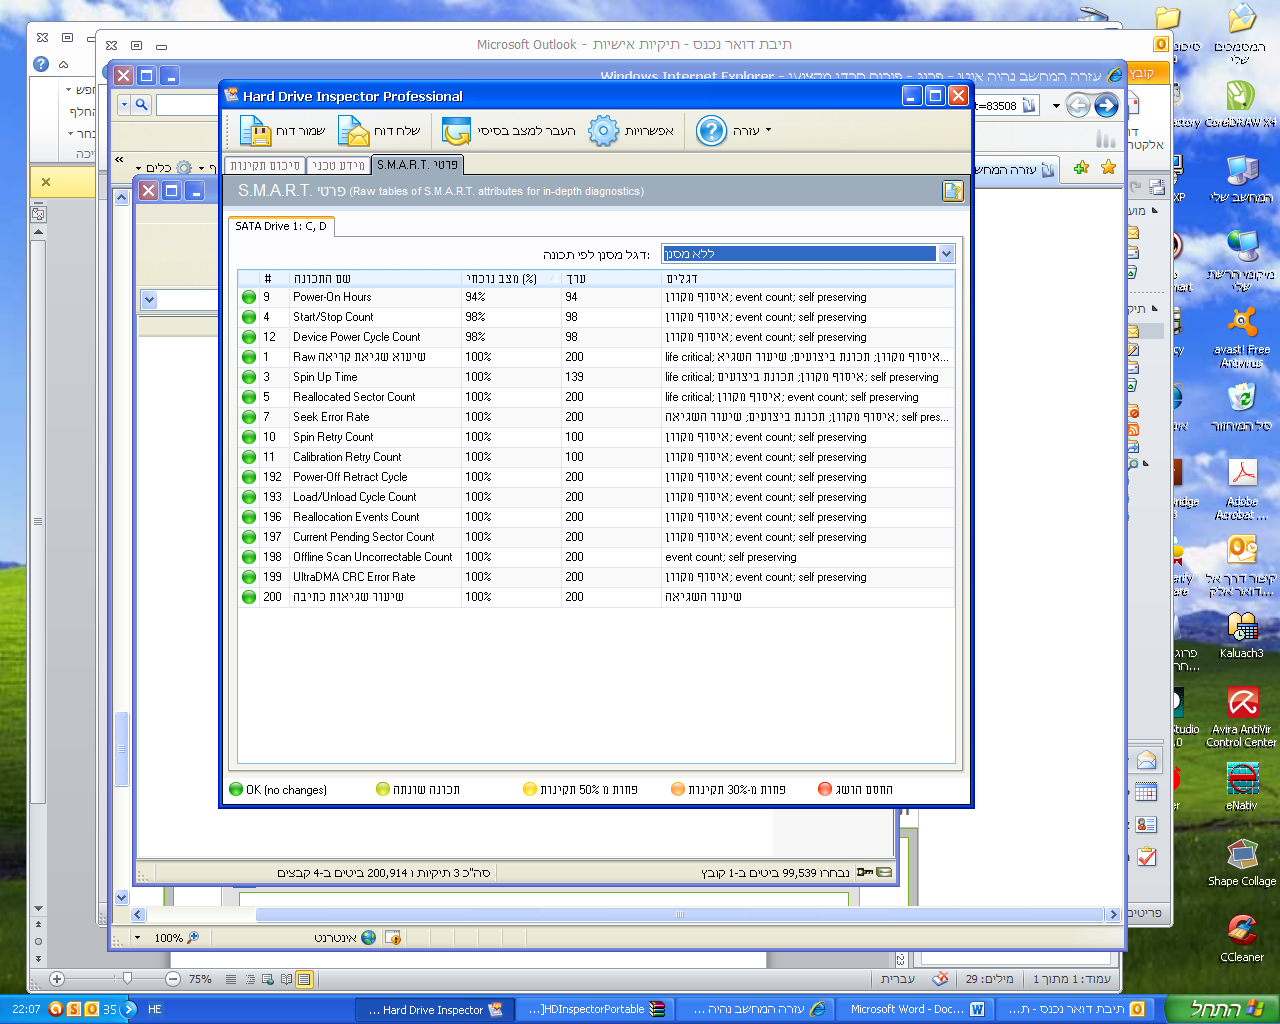The image size is (1280, 1024).
Task: Sort by the ערך column header
Action: (612, 279)
